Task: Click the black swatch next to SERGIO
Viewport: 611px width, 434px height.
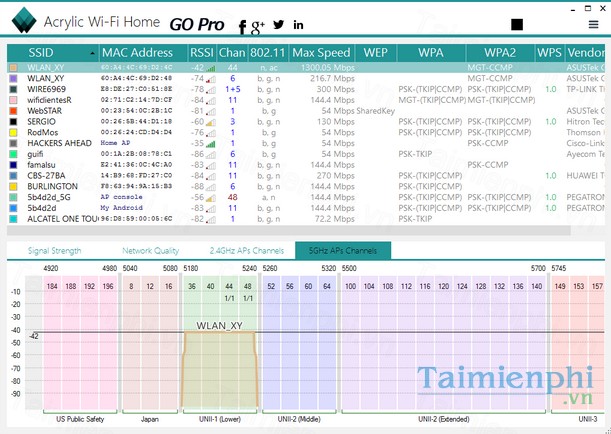Action: coord(13,122)
